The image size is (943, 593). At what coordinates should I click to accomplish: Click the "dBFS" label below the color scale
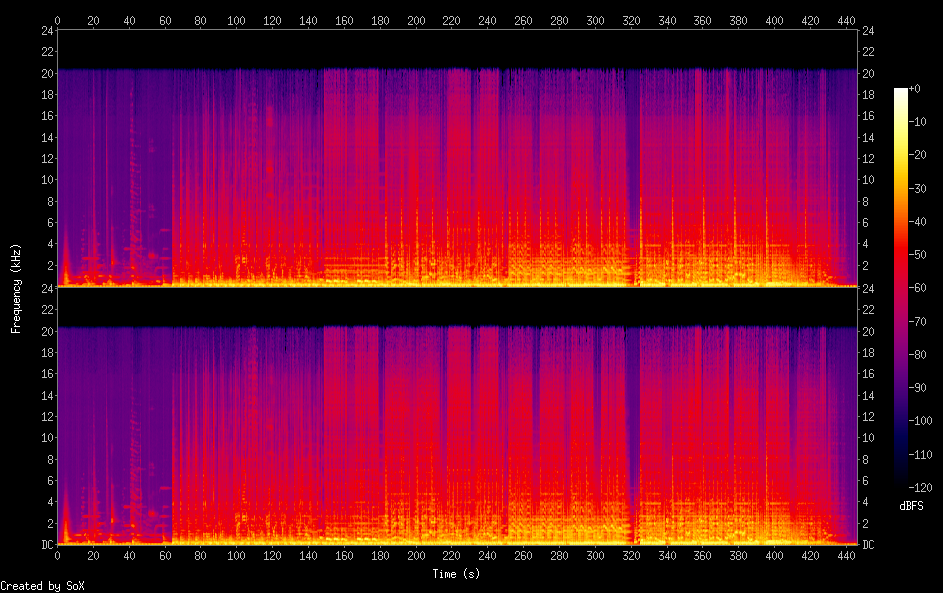(911, 506)
